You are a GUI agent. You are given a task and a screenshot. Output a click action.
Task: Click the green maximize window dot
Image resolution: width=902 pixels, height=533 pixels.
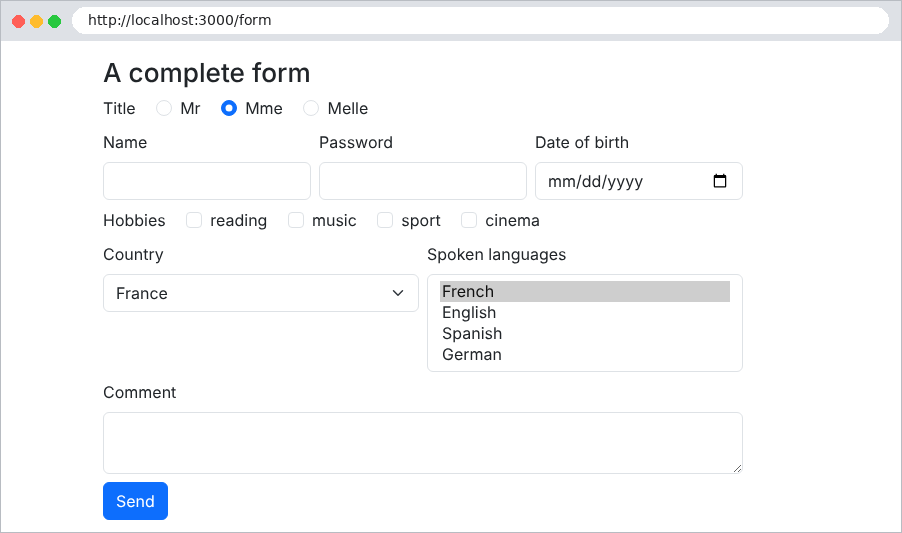point(55,21)
